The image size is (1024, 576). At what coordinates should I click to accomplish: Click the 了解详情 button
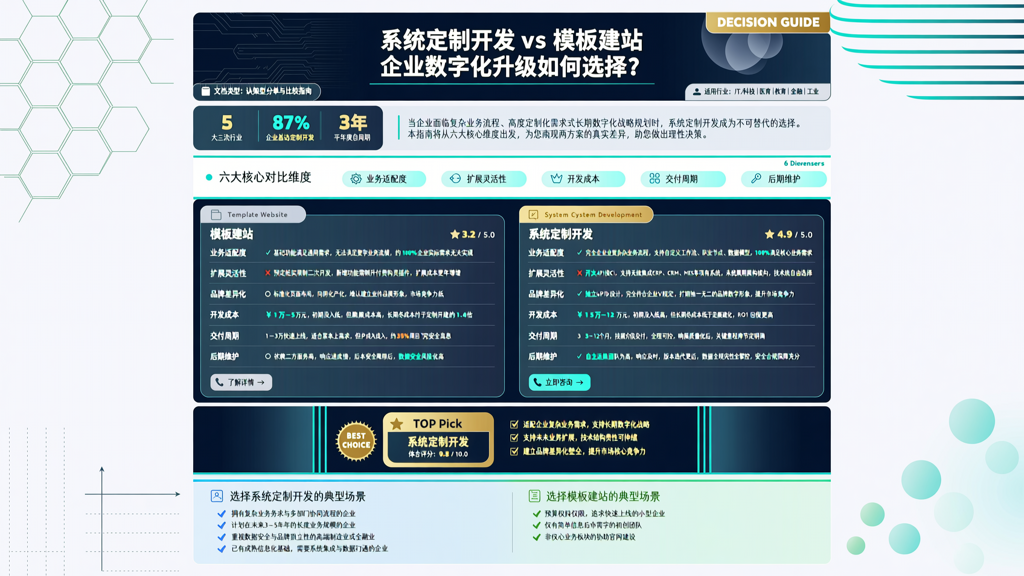241,382
